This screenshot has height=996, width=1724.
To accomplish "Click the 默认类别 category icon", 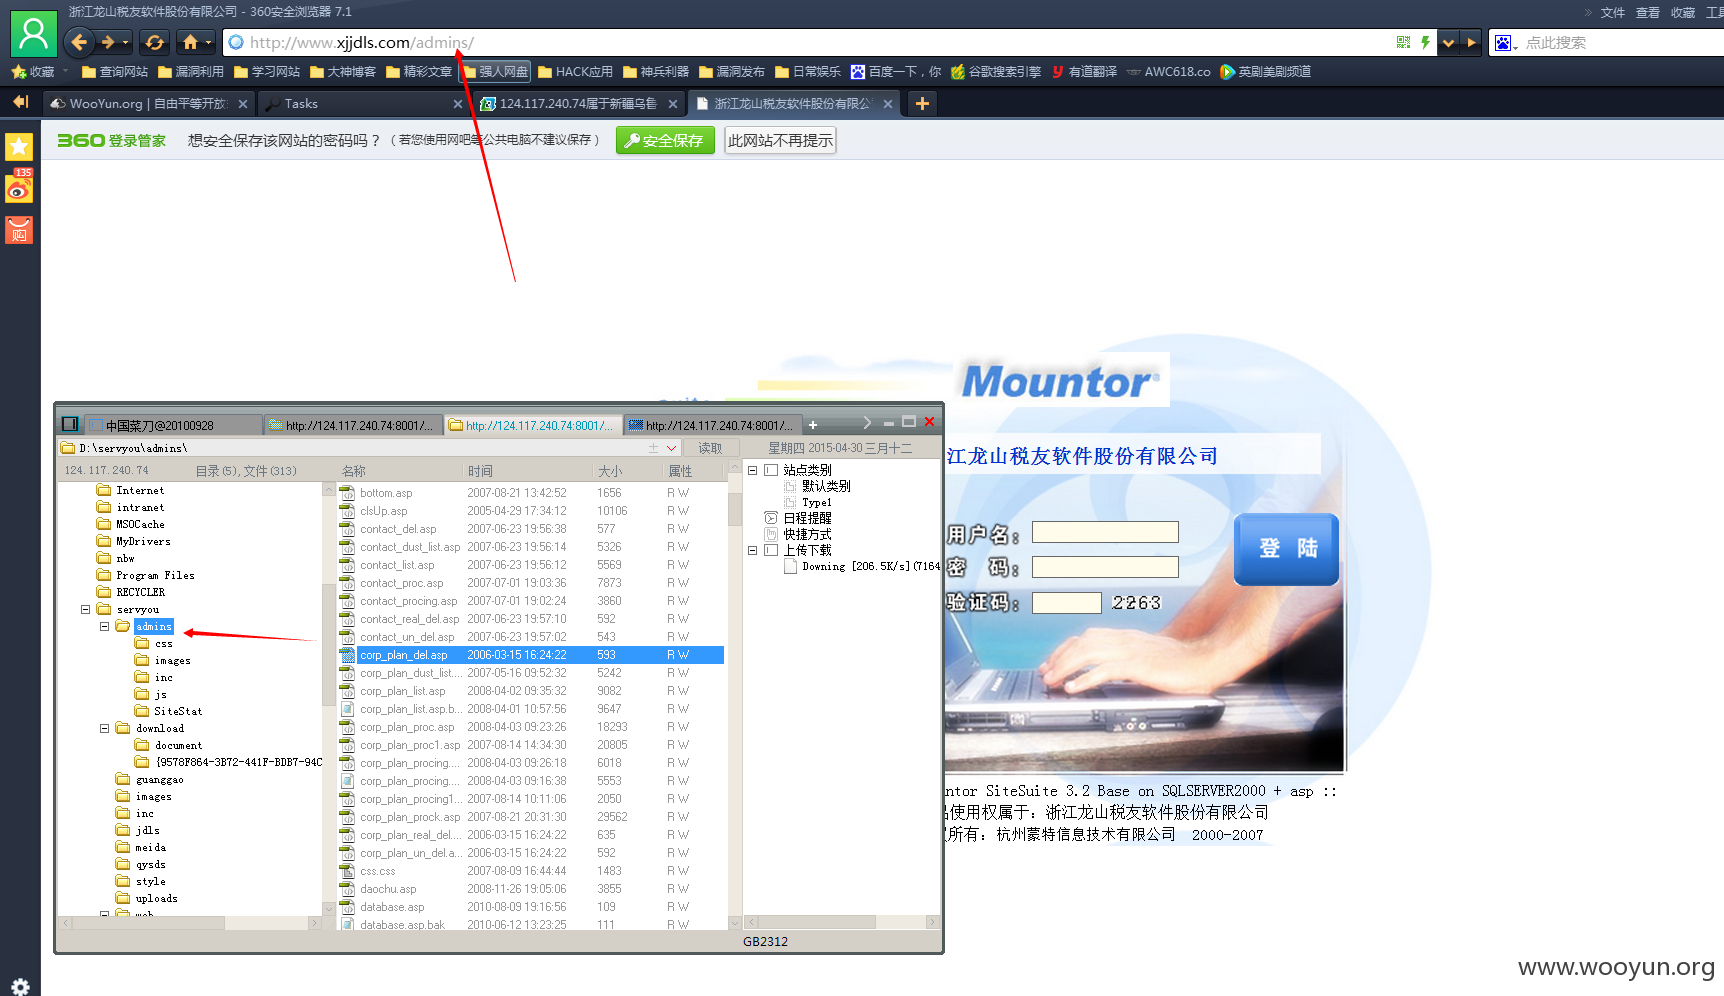I will tap(790, 486).
